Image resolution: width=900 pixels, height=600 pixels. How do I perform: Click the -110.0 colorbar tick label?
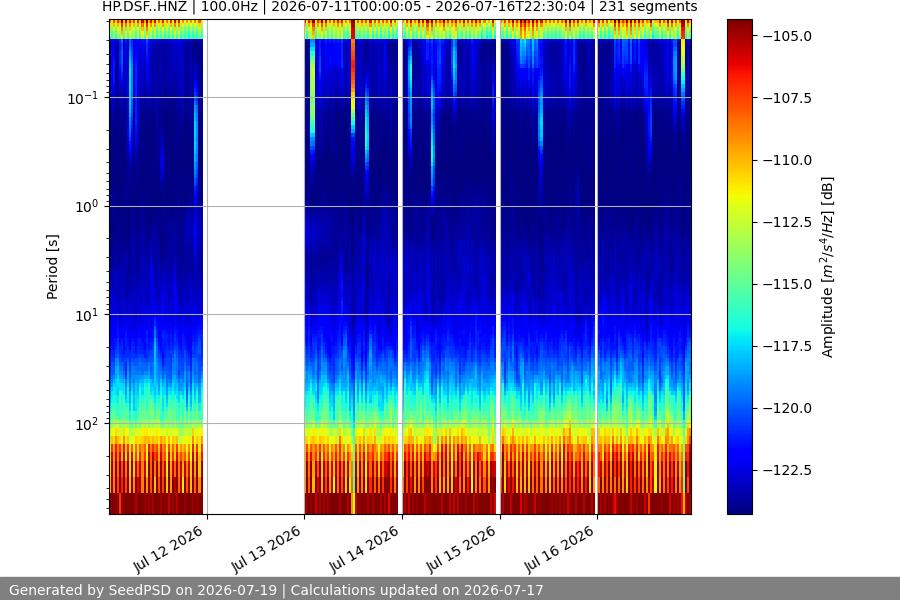tap(788, 160)
